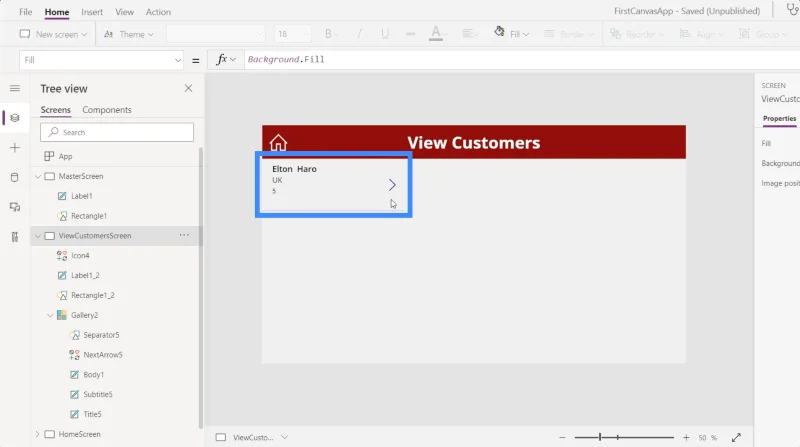The height and width of the screenshot is (447, 800).
Task: Open the fx formula dropdown
Action: tap(226, 59)
